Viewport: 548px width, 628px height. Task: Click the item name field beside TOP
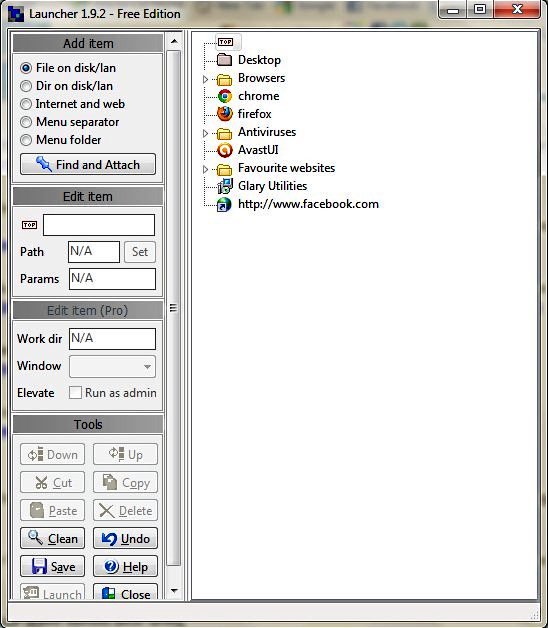tap(99, 225)
